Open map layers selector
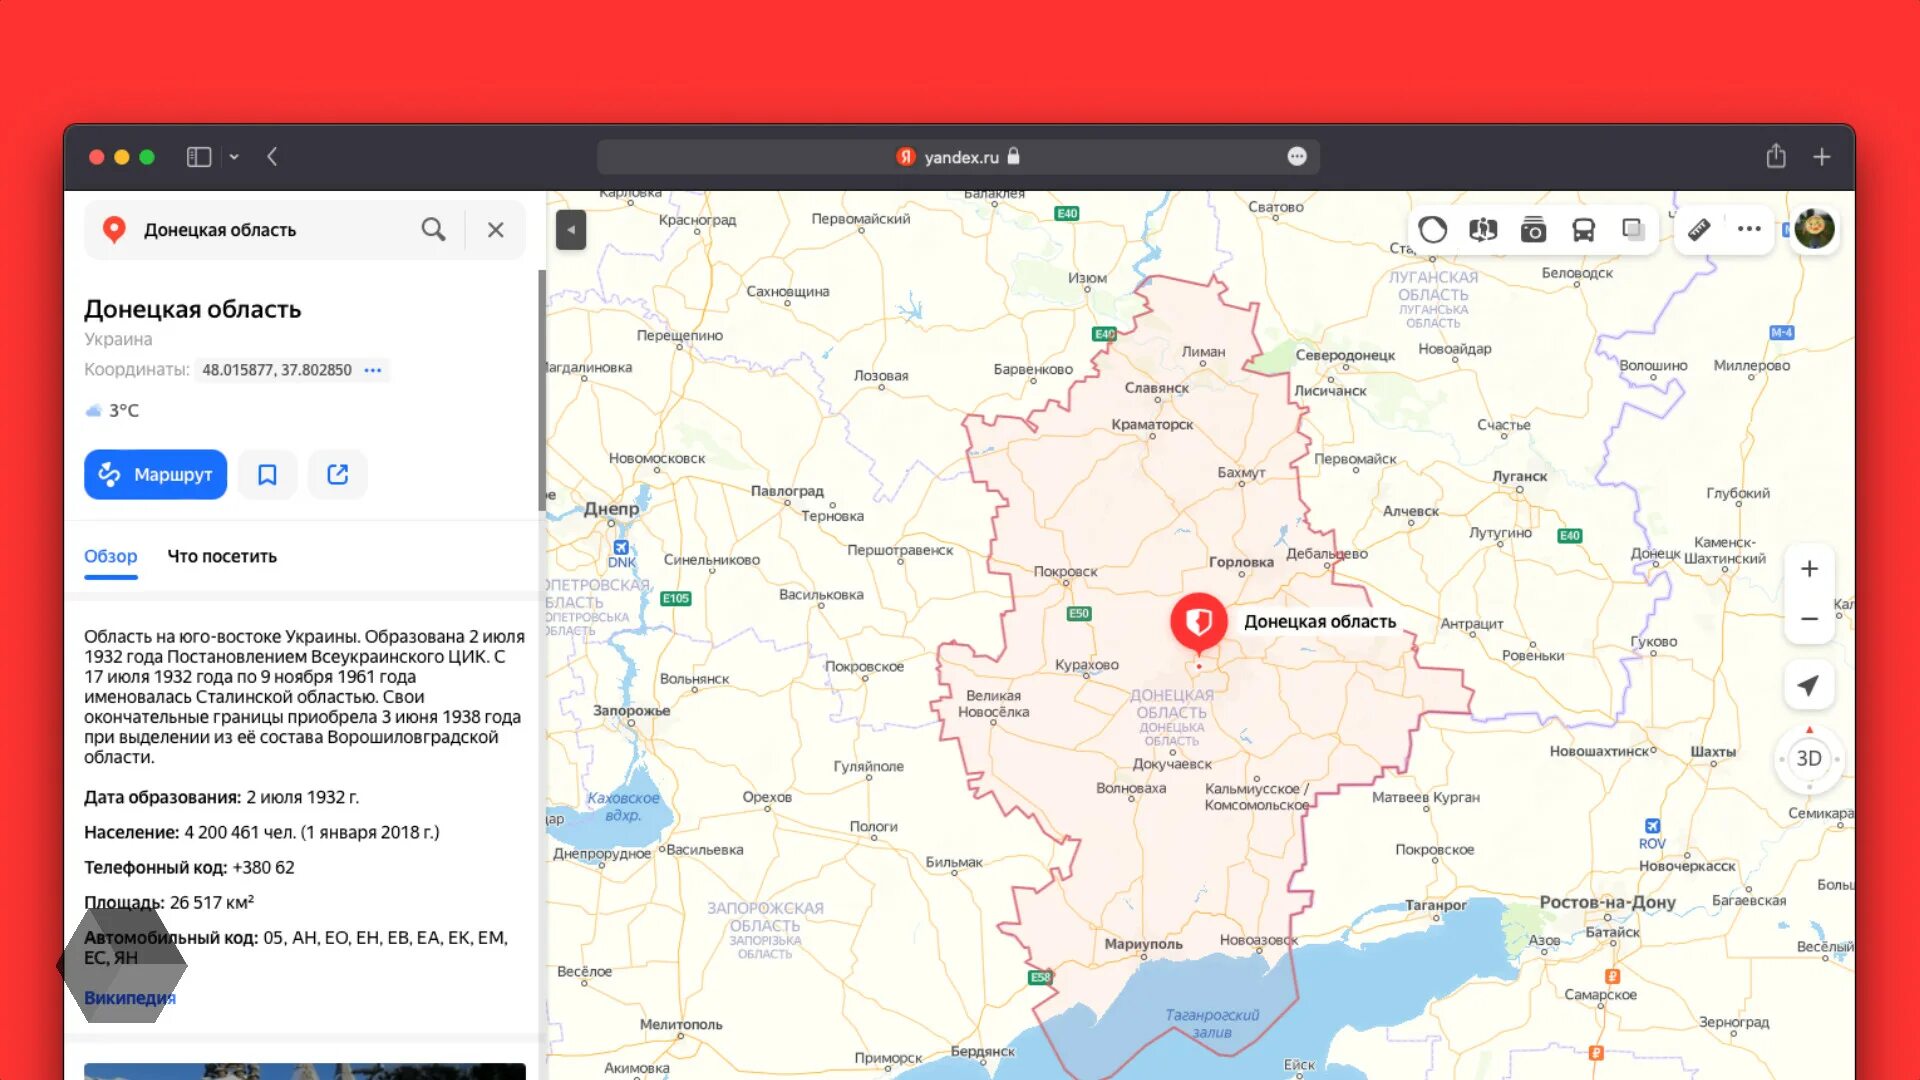The image size is (1920, 1080). [x=1633, y=230]
